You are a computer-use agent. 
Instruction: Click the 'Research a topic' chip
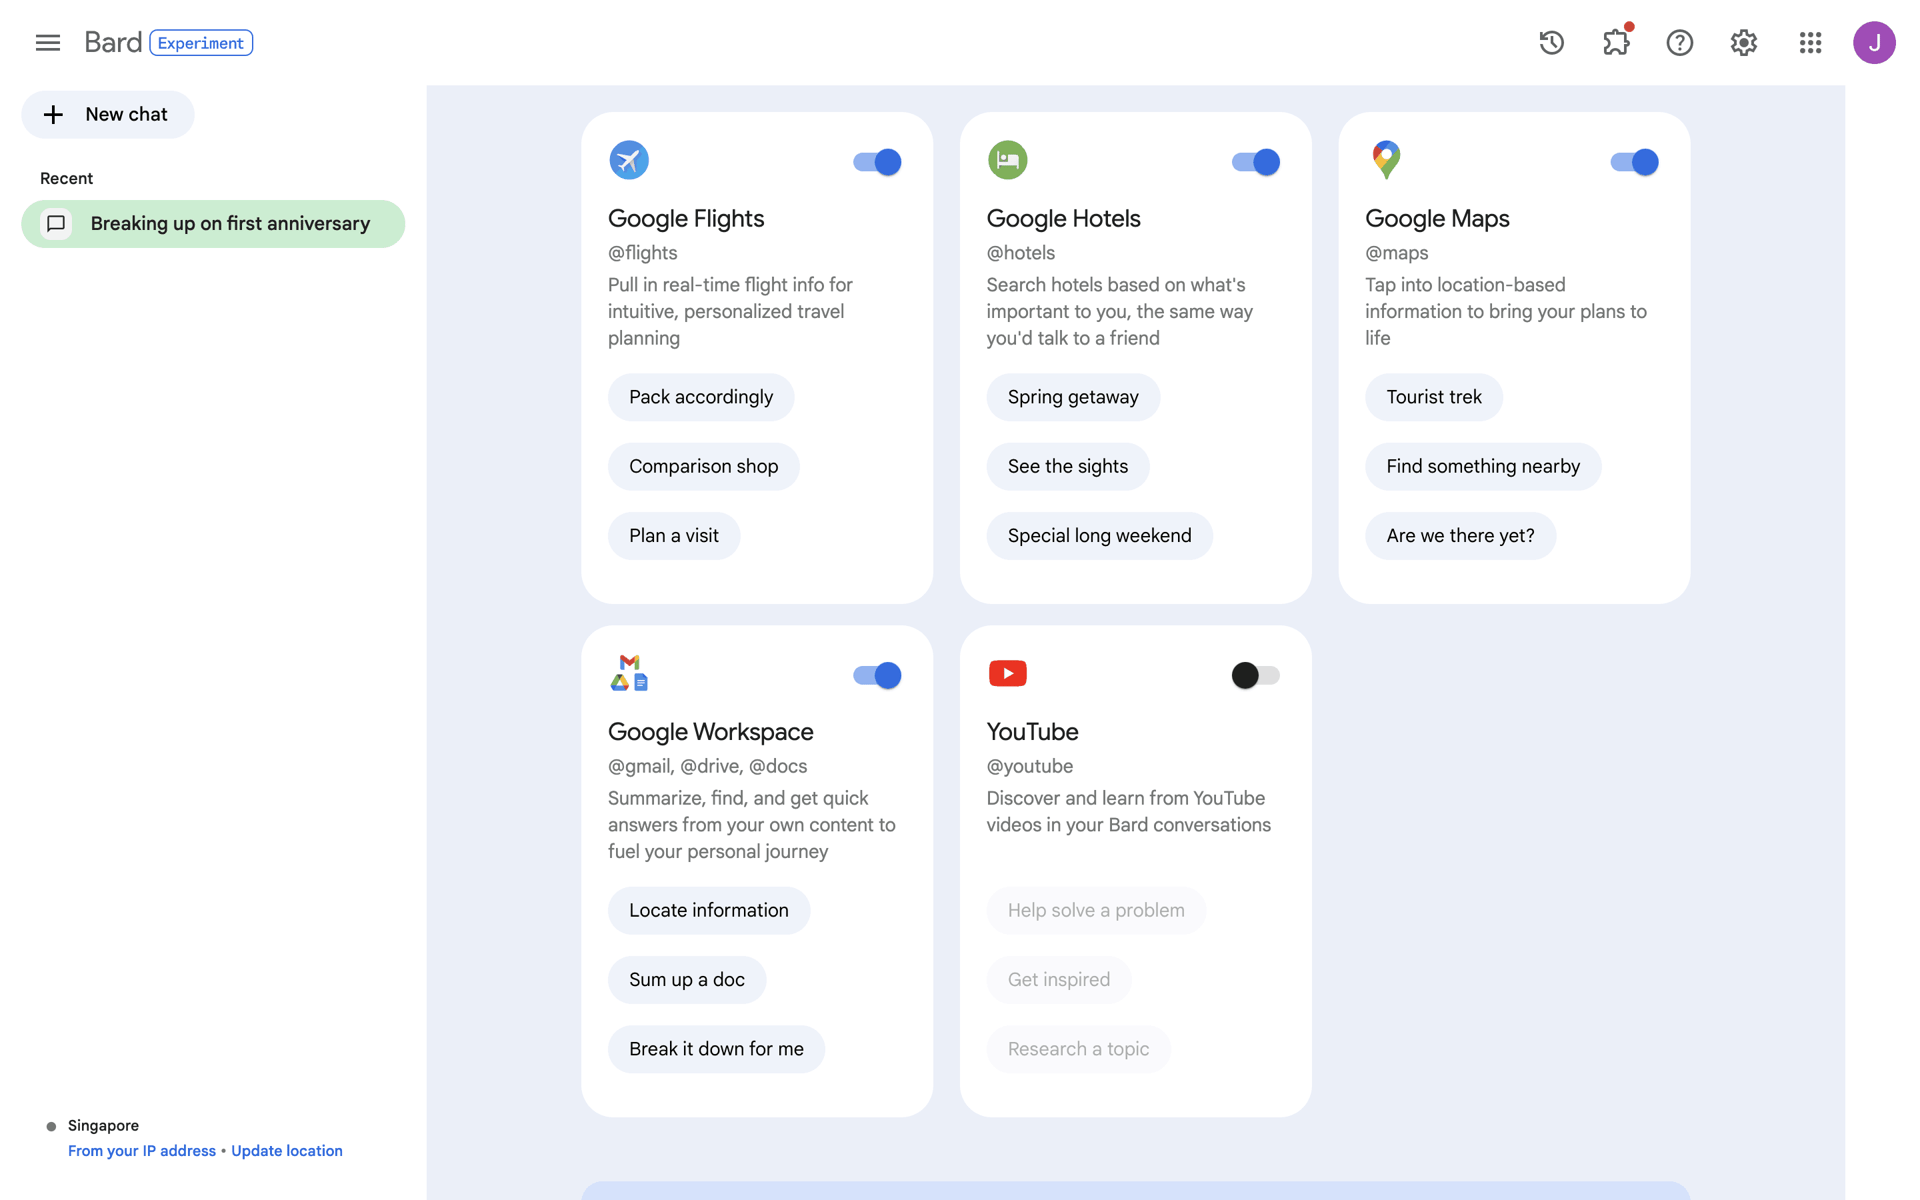pos(1078,1049)
